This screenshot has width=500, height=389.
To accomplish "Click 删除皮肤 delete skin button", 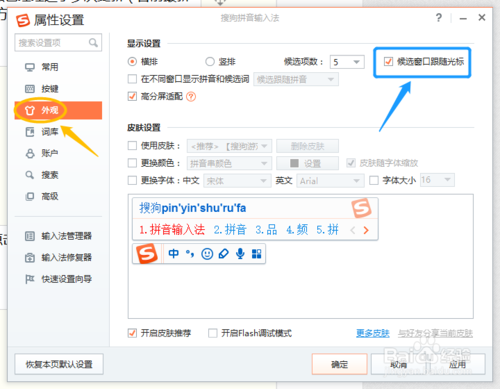I will pyautogui.click(x=307, y=146).
